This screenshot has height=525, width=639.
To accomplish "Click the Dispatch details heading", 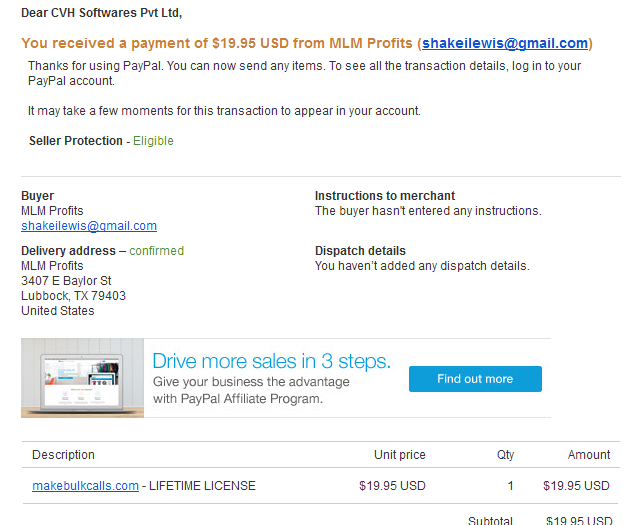I will 360,251.
